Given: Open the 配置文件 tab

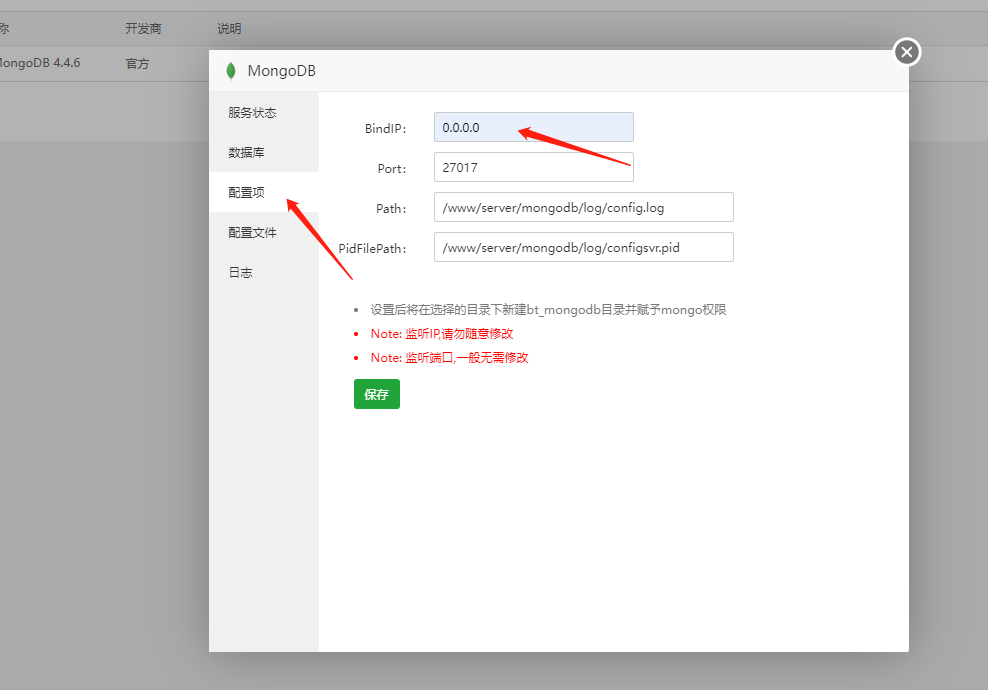Looking at the screenshot, I should coord(264,233).
